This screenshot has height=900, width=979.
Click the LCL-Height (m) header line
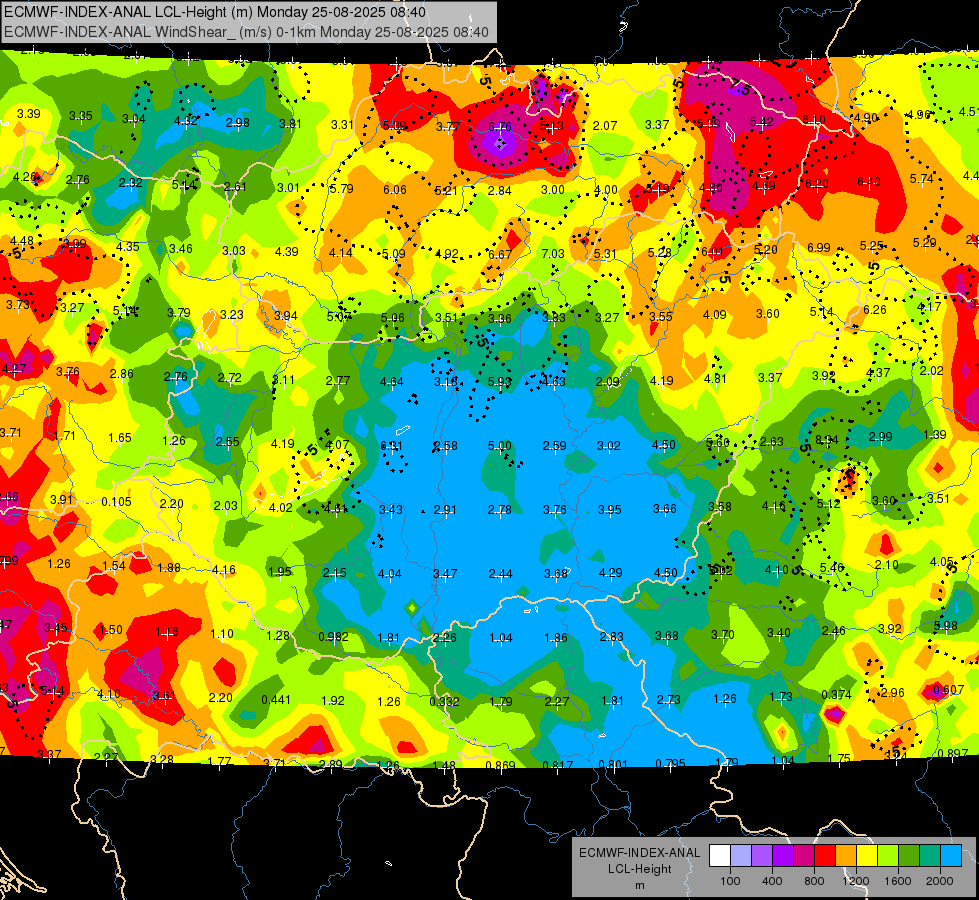pyautogui.click(x=215, y=12)
